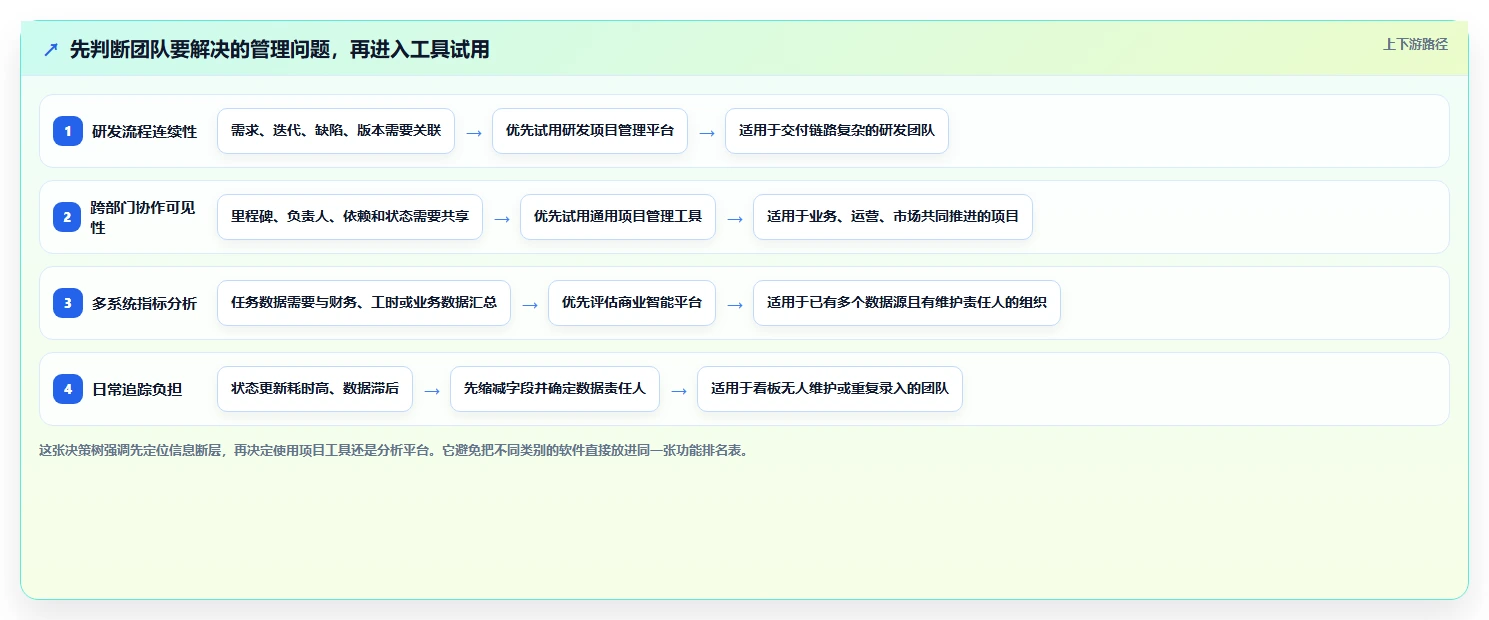The image size is (1489, 620).
Task: Select the number 3 step badge
Action: [68, 303]
